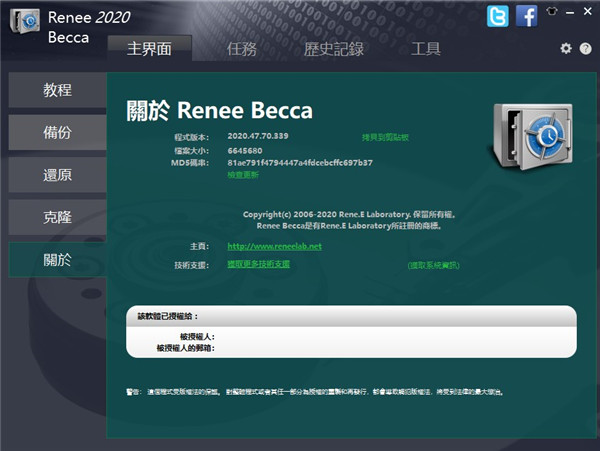Image resolution: width=600 pixels, height=451 pixels.
Task: Click the 拷貝到剪貼簿 link
Action: tap(385, 137)
